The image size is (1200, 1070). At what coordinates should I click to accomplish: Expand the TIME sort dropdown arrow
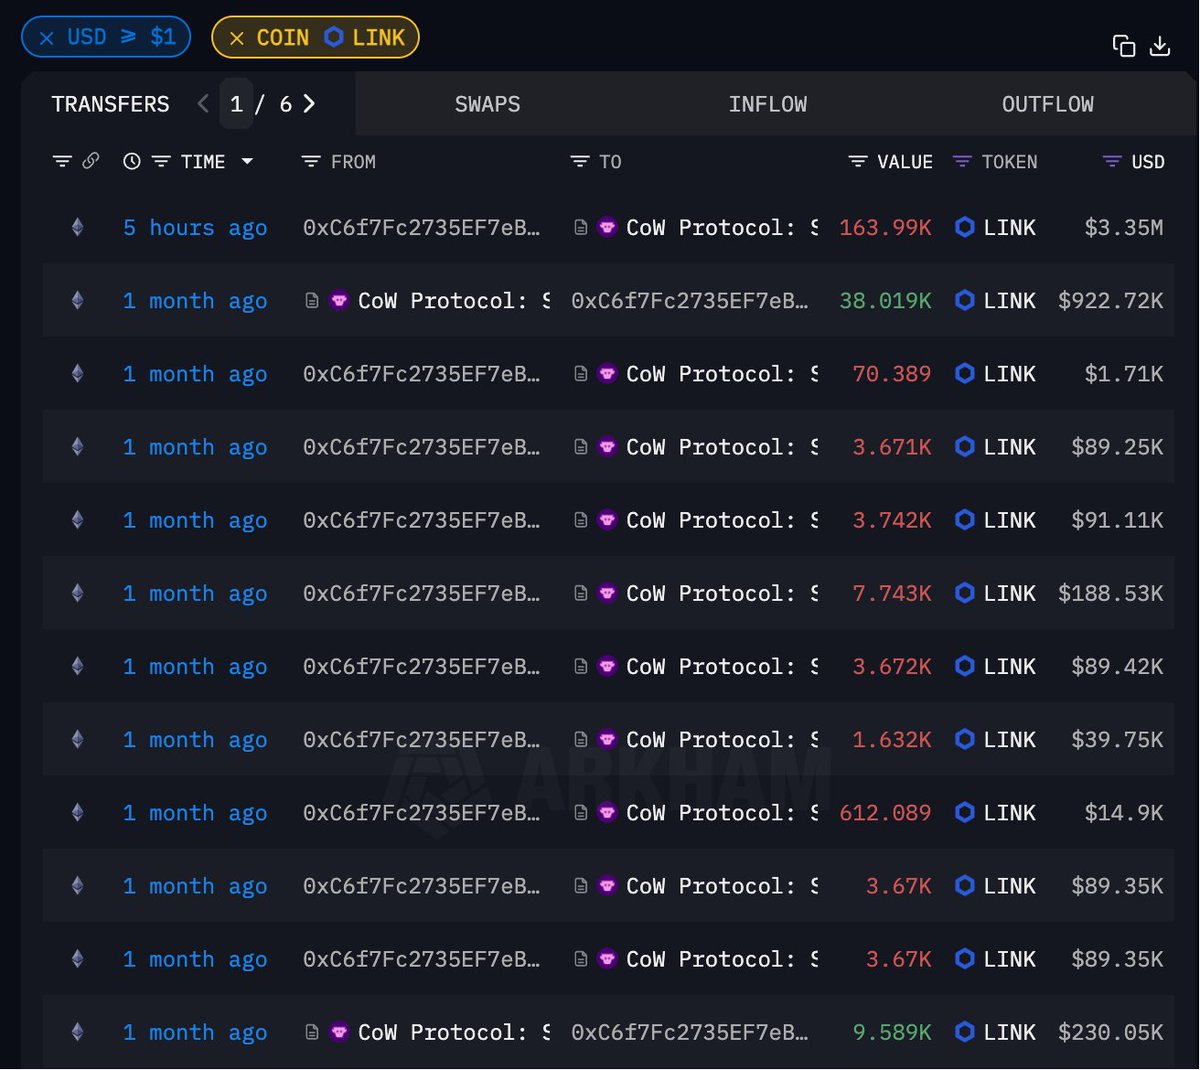point(247,161)
